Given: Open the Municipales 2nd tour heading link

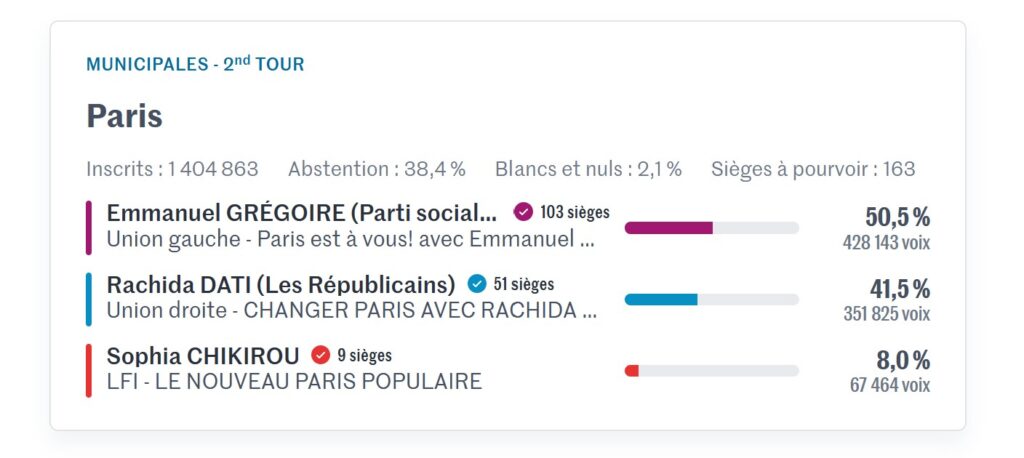Looking at the screenshot, I should [195, 64].
